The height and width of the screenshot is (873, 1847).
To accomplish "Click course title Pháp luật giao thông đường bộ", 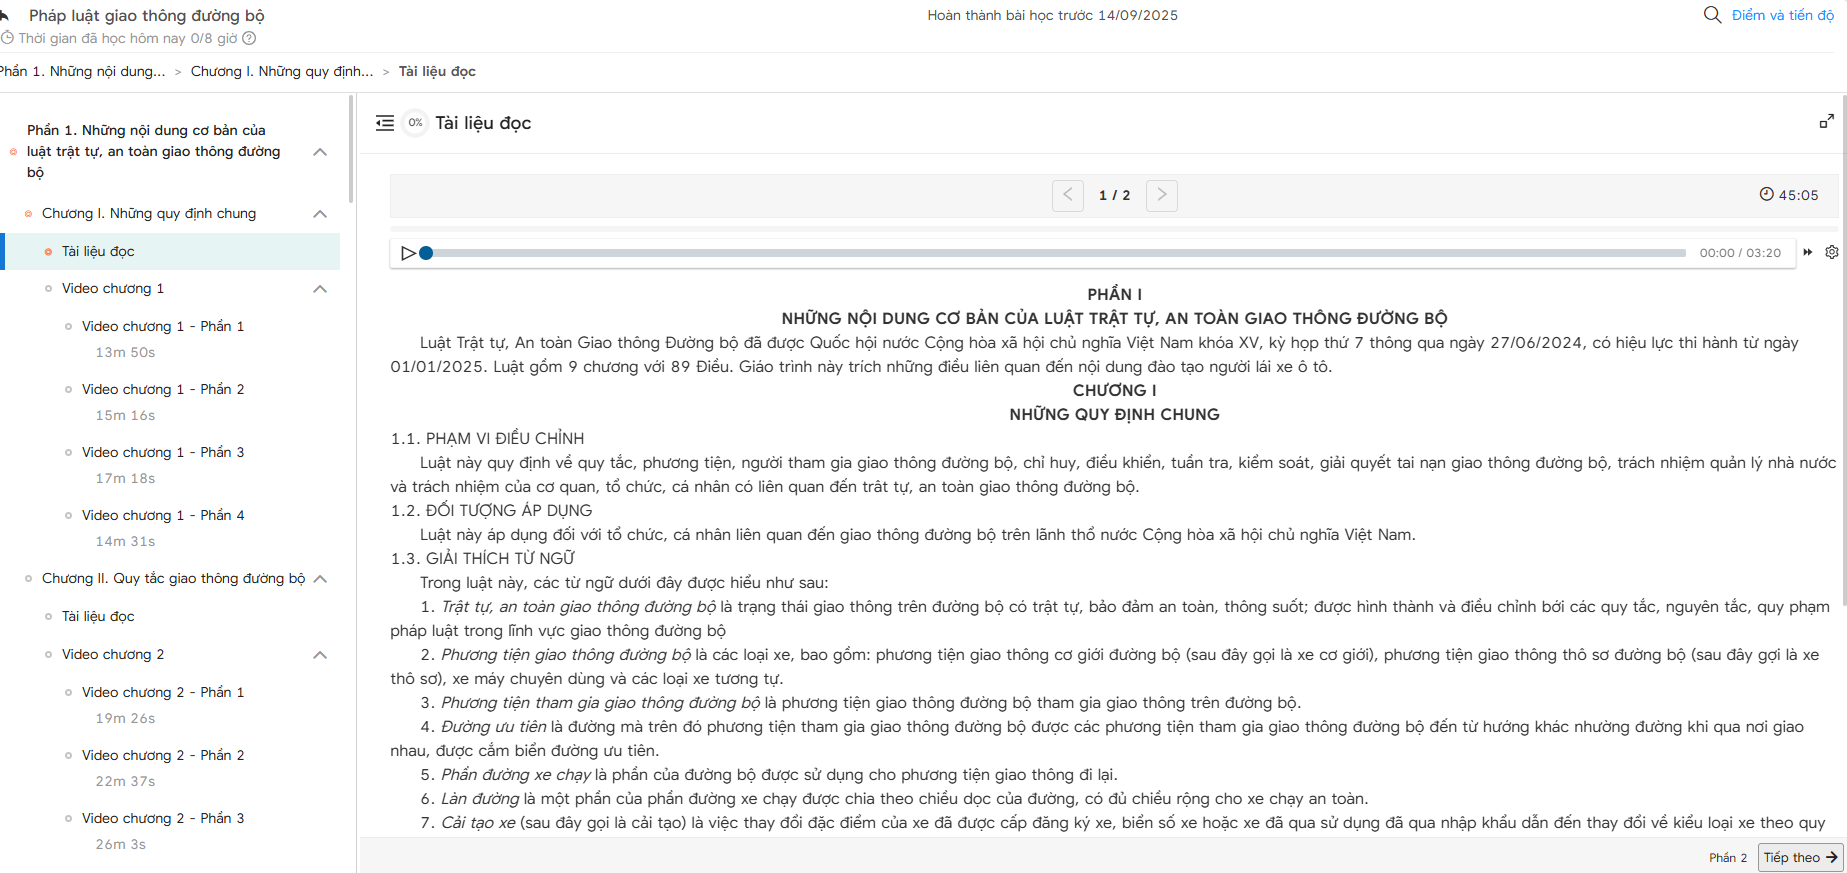I will pos(147,15).
